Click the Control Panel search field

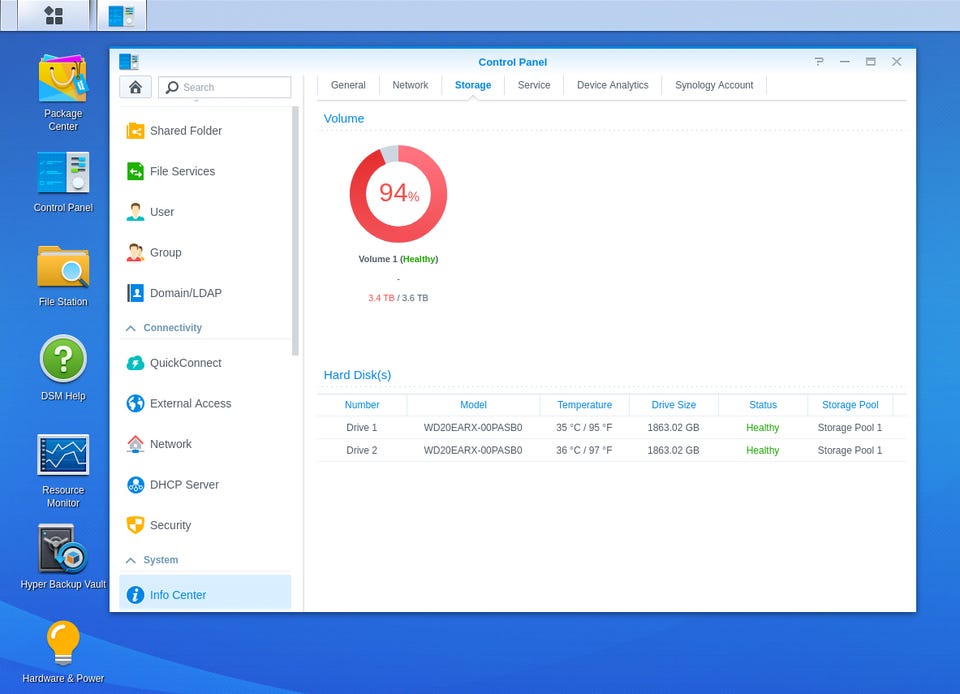click(x=225, y=87)
